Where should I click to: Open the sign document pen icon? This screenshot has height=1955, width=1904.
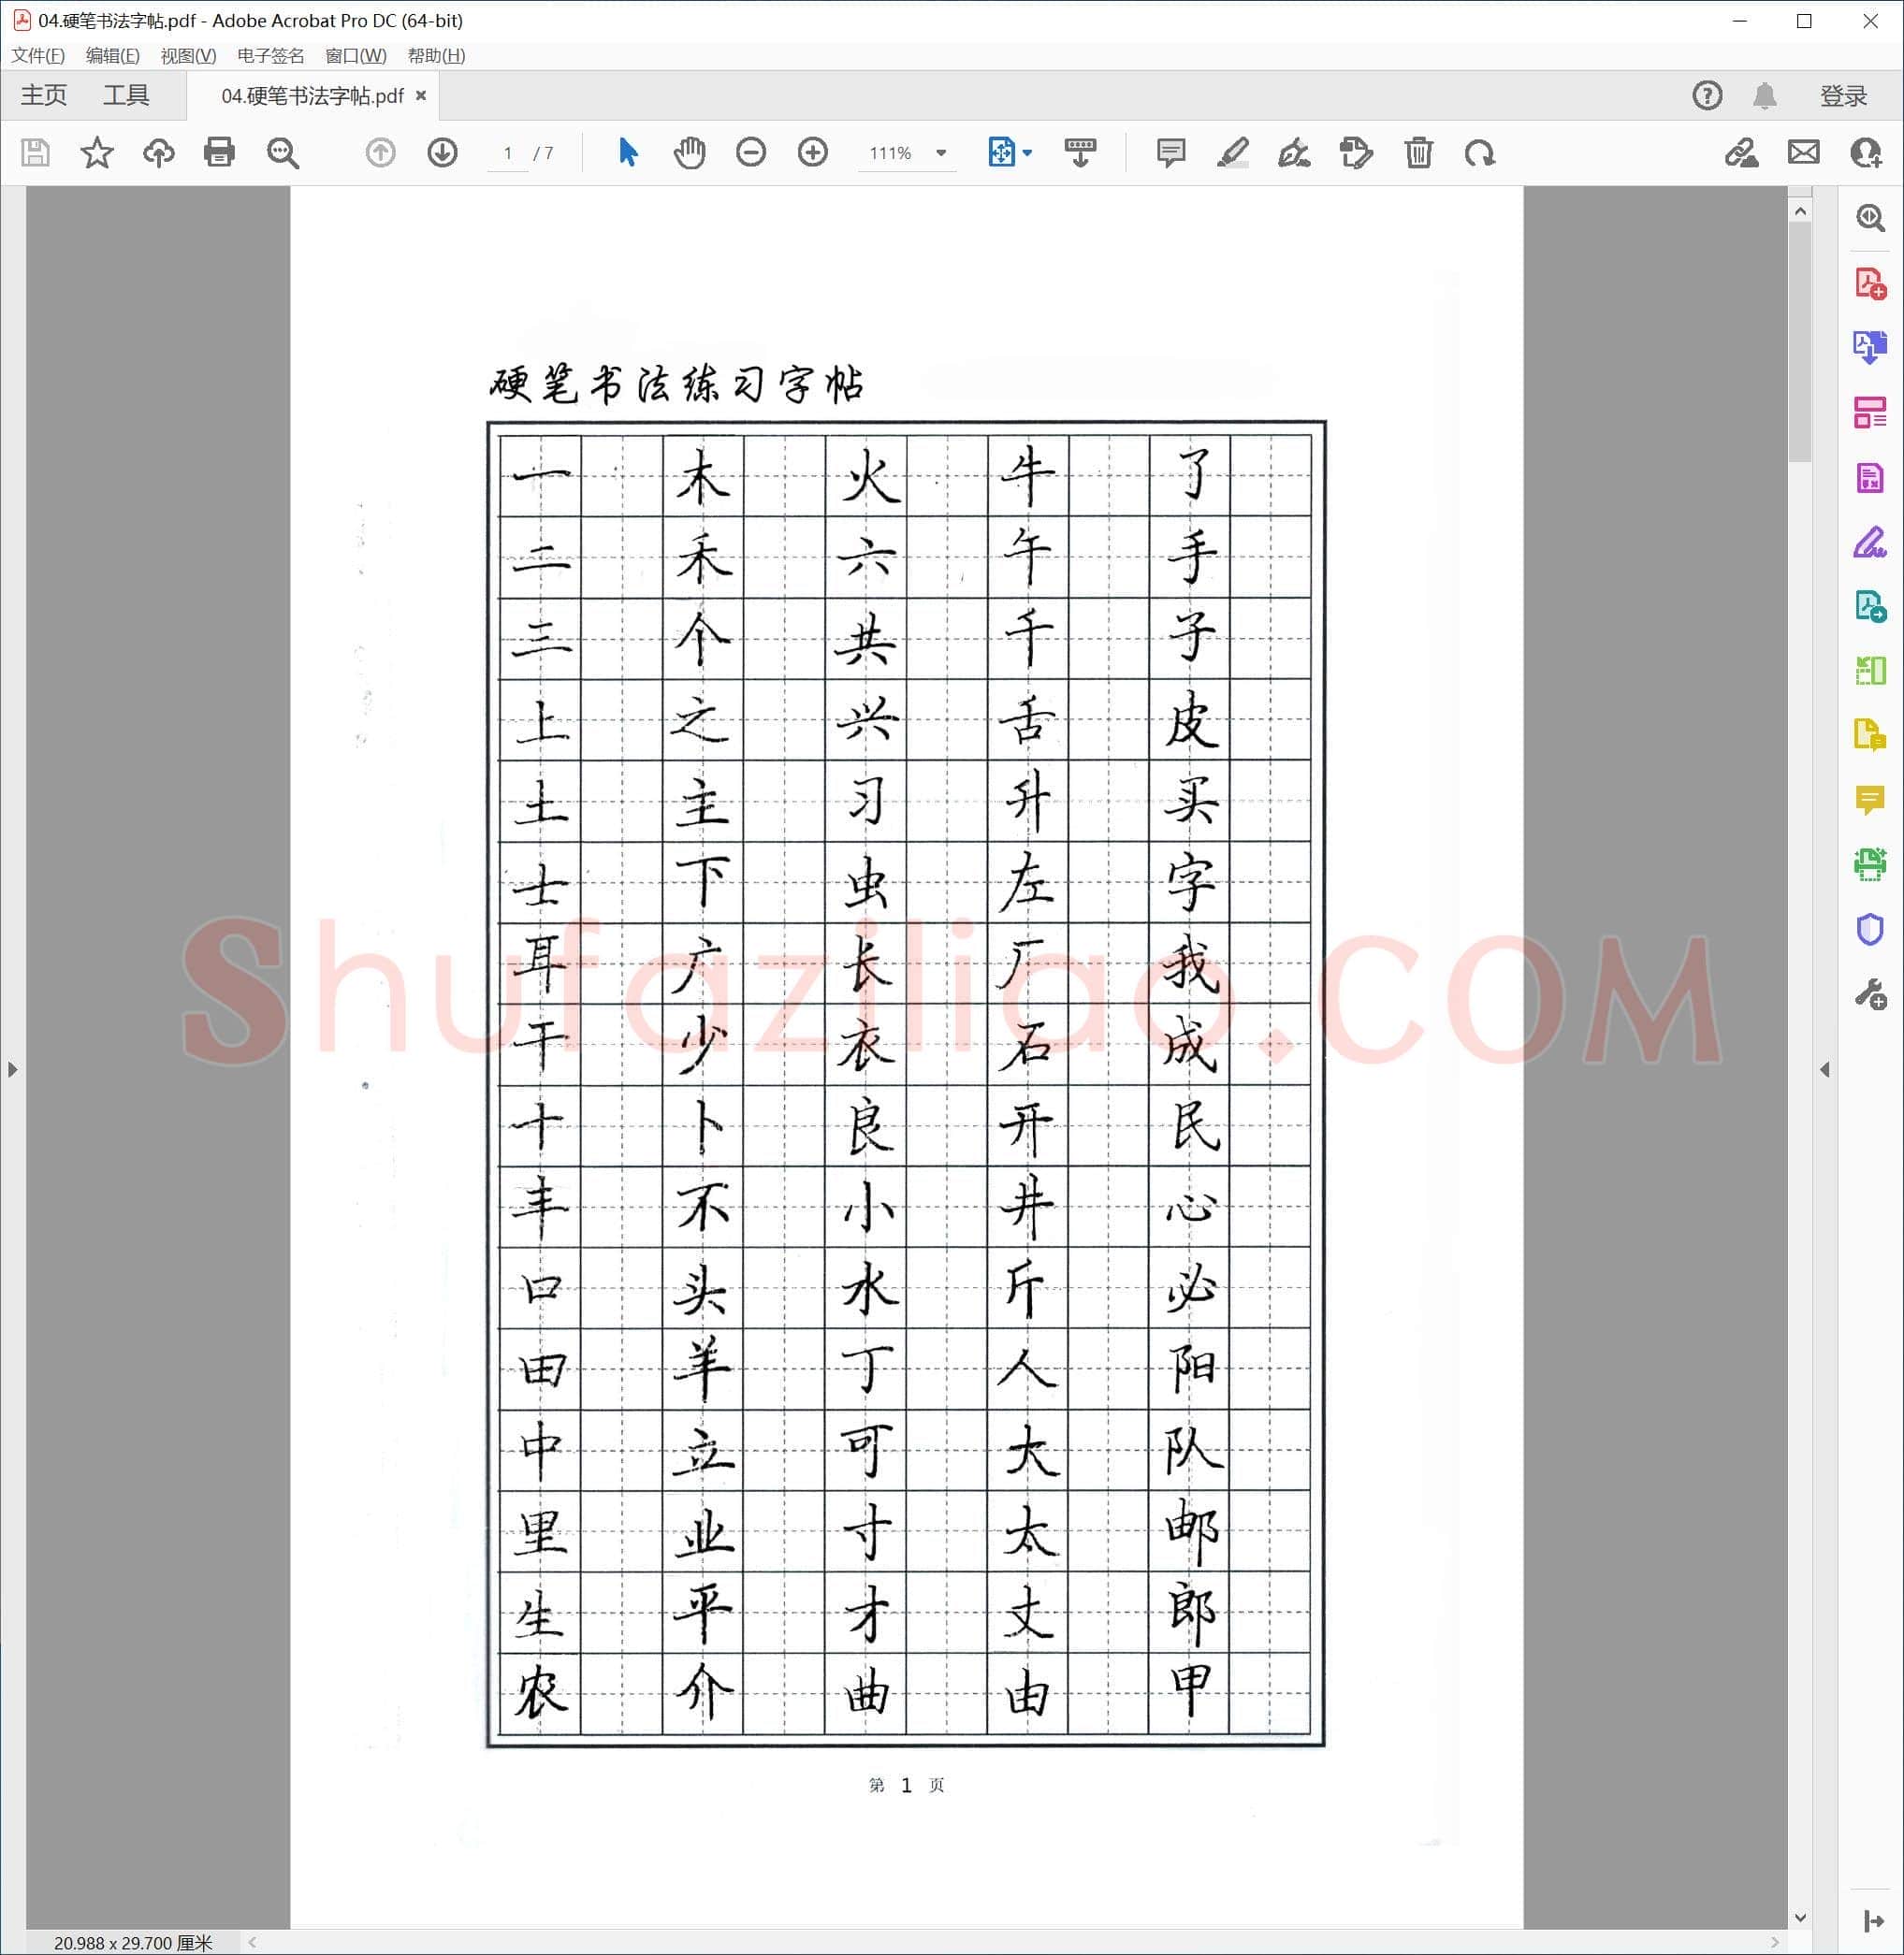[x=1294, y=153]
